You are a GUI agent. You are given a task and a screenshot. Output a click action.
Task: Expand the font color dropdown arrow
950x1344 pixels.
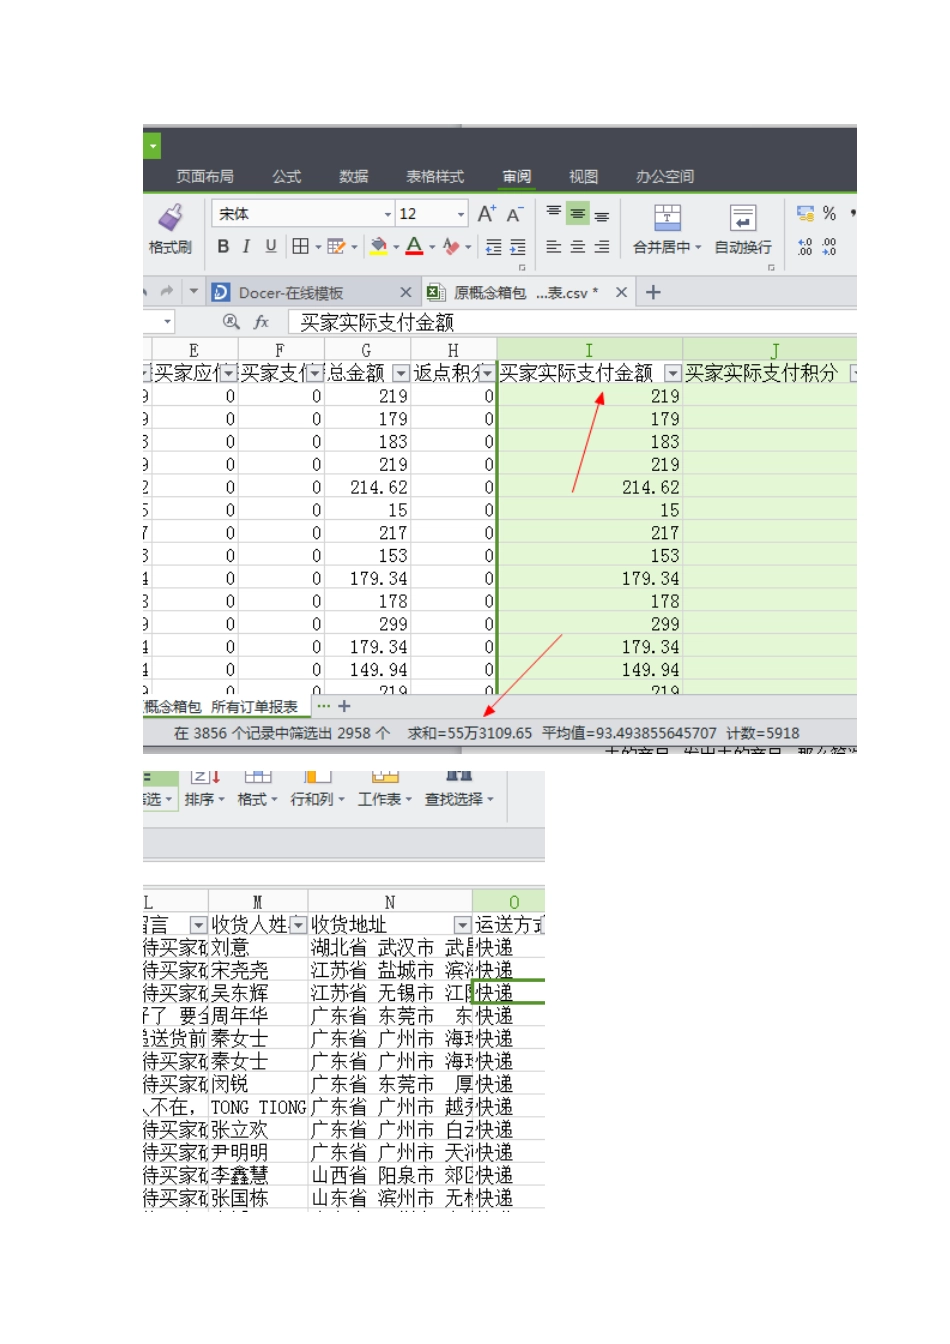coord(432,247)
